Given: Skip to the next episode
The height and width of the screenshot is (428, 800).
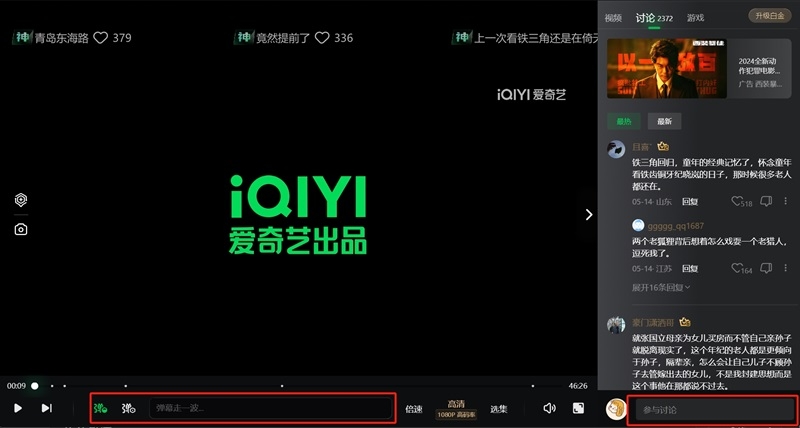Looking at the screenshot, I should (x=46, y=408).
